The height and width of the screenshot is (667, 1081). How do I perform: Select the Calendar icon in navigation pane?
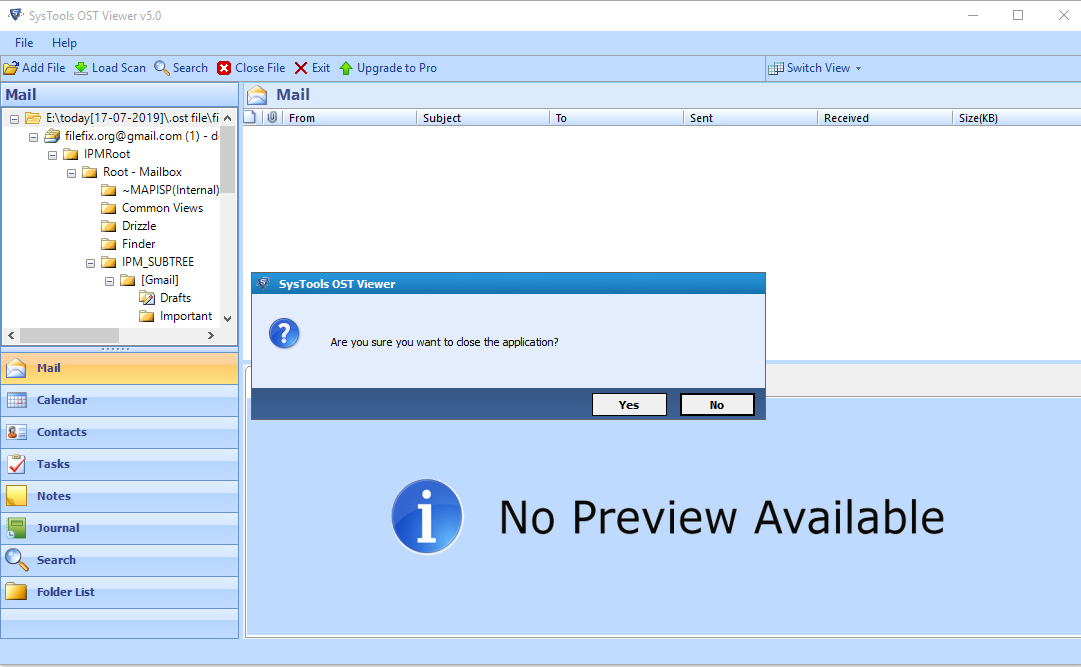[17, 400]
